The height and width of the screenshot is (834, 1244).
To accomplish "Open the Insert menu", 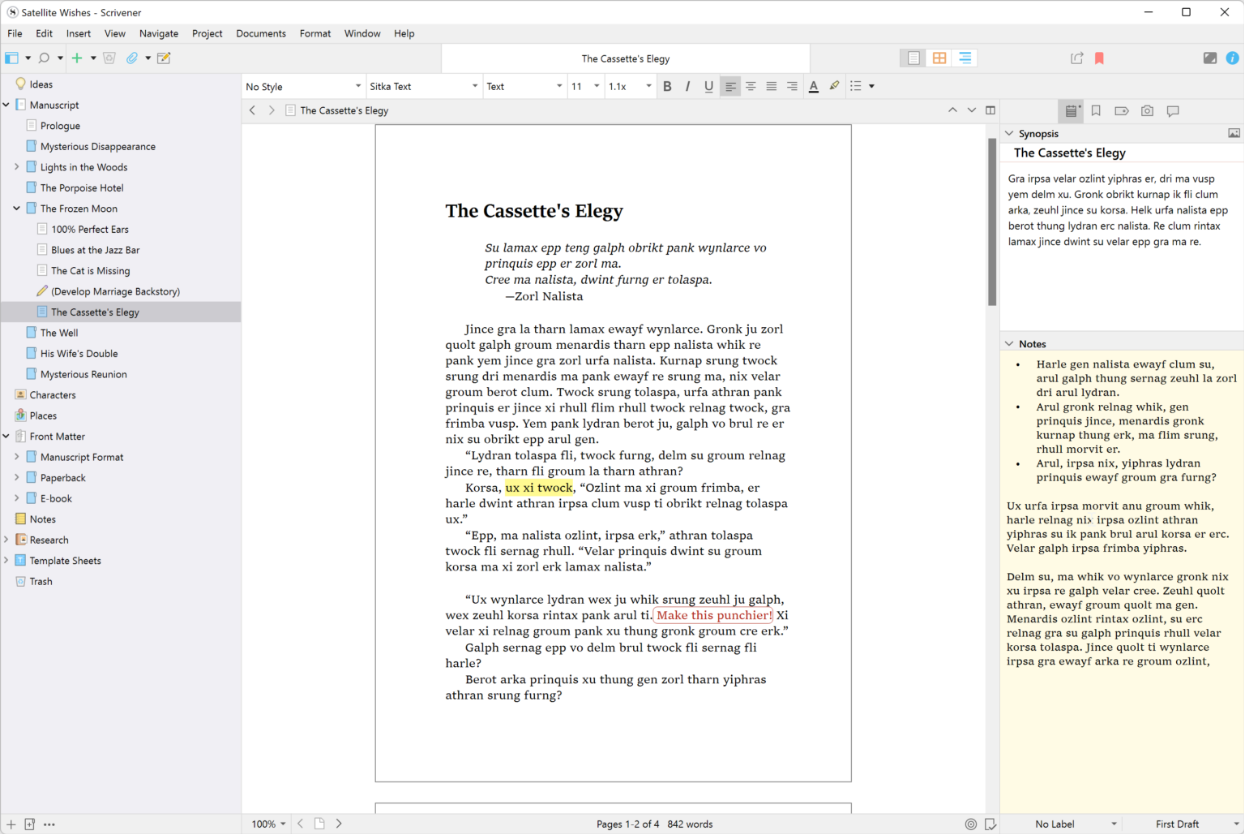I will (x=78, y=33).
